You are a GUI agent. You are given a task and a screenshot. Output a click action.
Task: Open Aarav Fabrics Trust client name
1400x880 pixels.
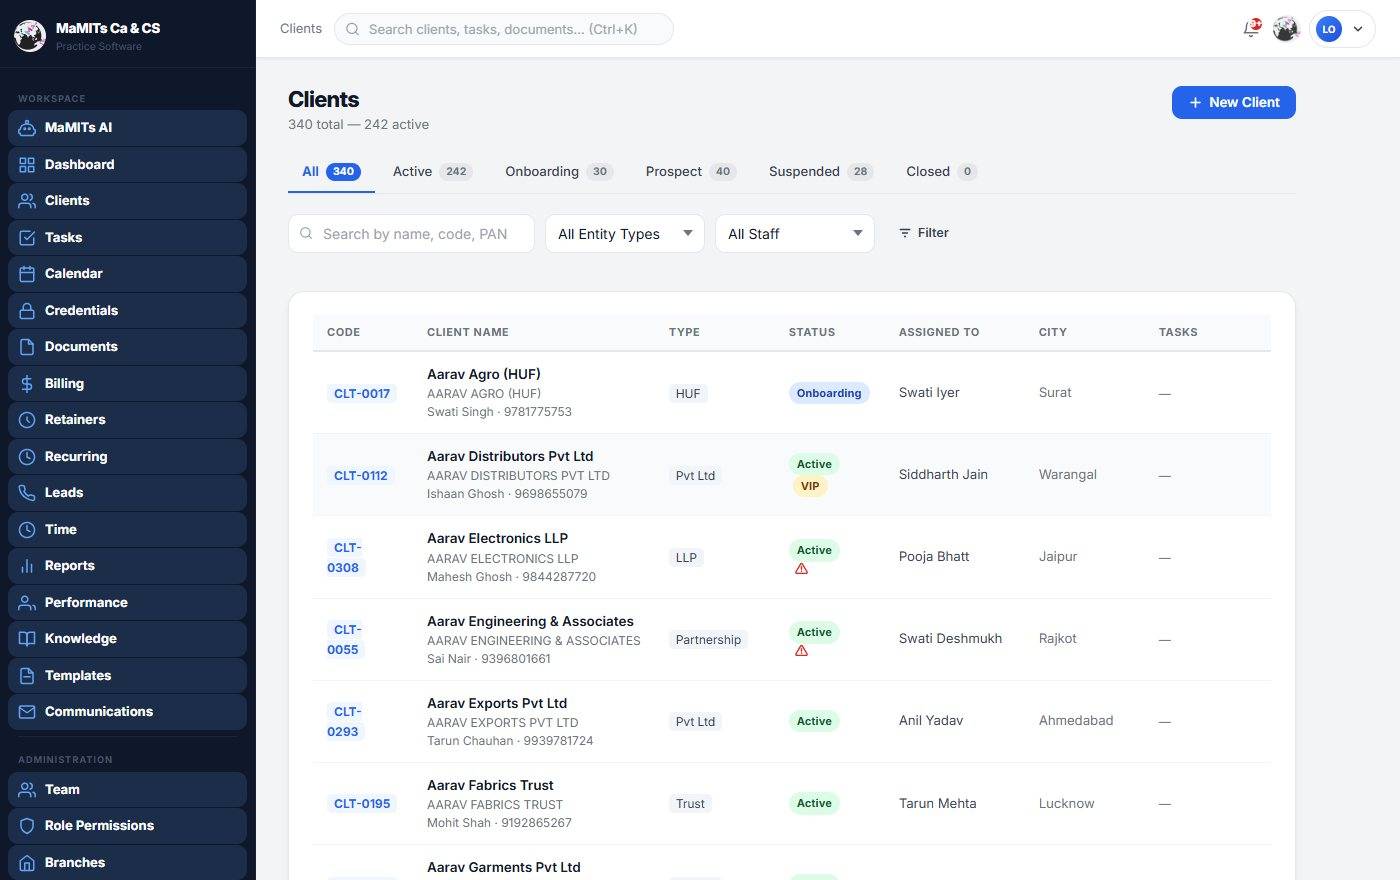click(490, 785)
